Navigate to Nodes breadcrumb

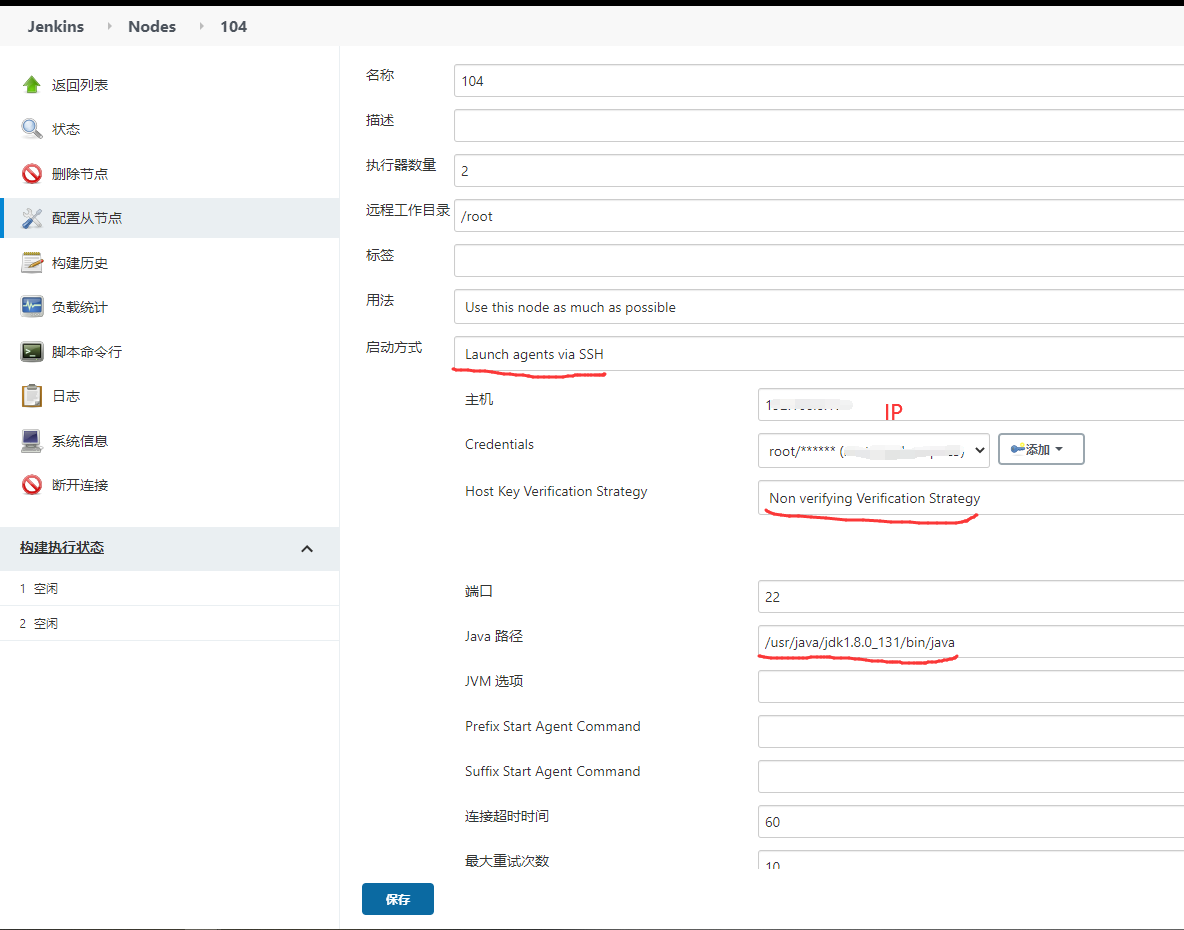tap(152, 26)
